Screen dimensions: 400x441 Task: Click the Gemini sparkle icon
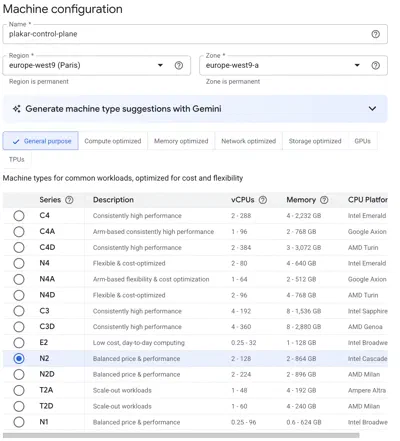click(17, 109)
